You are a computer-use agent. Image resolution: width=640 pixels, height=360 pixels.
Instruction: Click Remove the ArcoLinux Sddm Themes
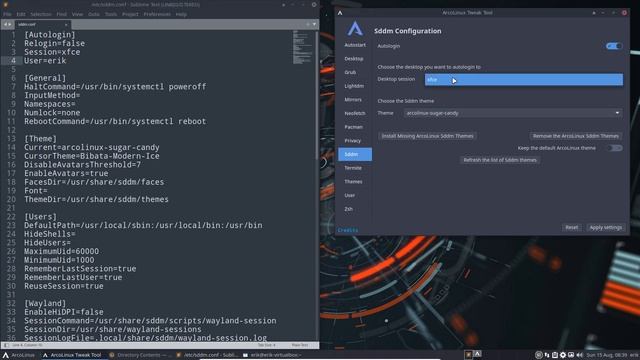click(576, 136)
